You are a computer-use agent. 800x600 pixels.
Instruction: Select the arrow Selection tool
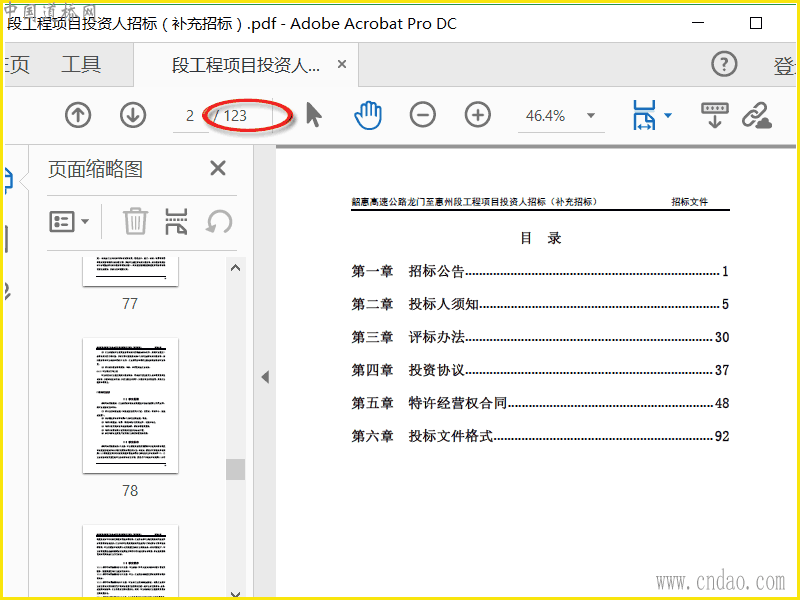point(314,115)
